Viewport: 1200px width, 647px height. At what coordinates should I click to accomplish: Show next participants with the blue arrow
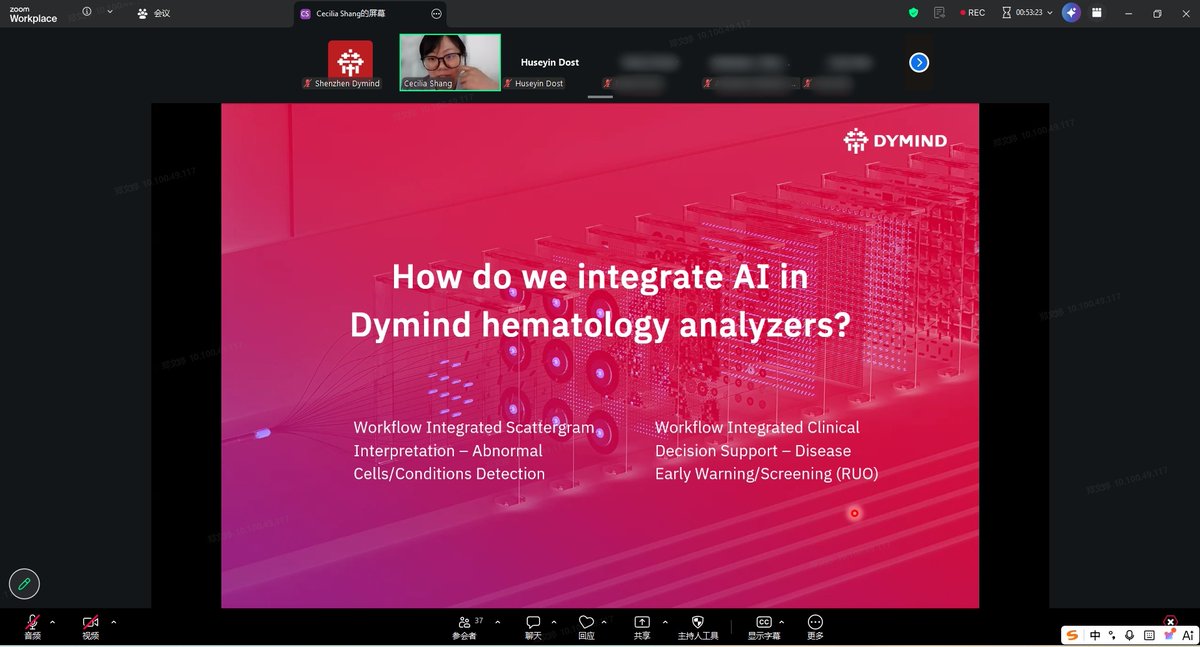coord(919,63)
